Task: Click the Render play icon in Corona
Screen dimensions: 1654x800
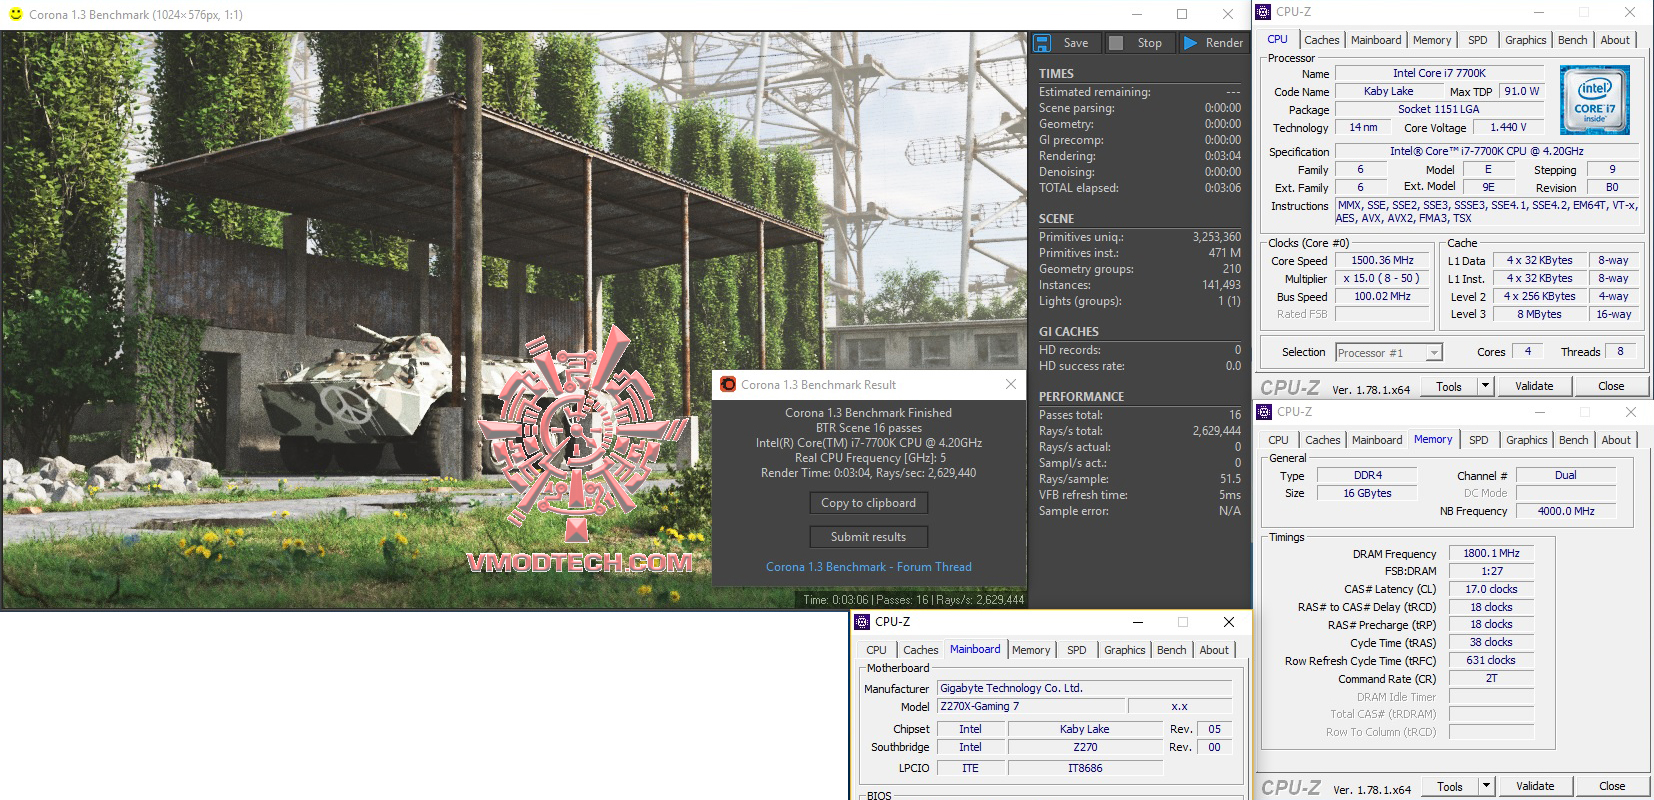Action: tap(1190, 43)
